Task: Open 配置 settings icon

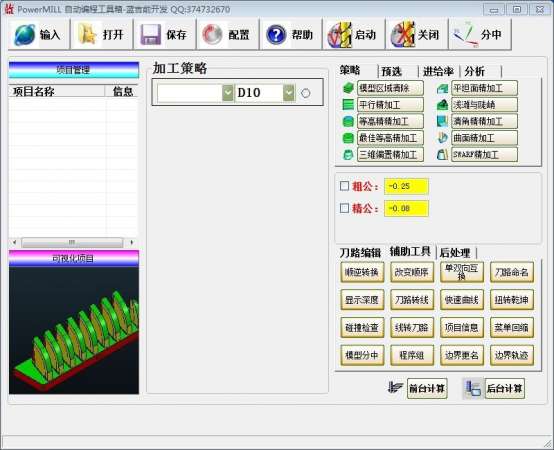Action: tap(212, 35)
